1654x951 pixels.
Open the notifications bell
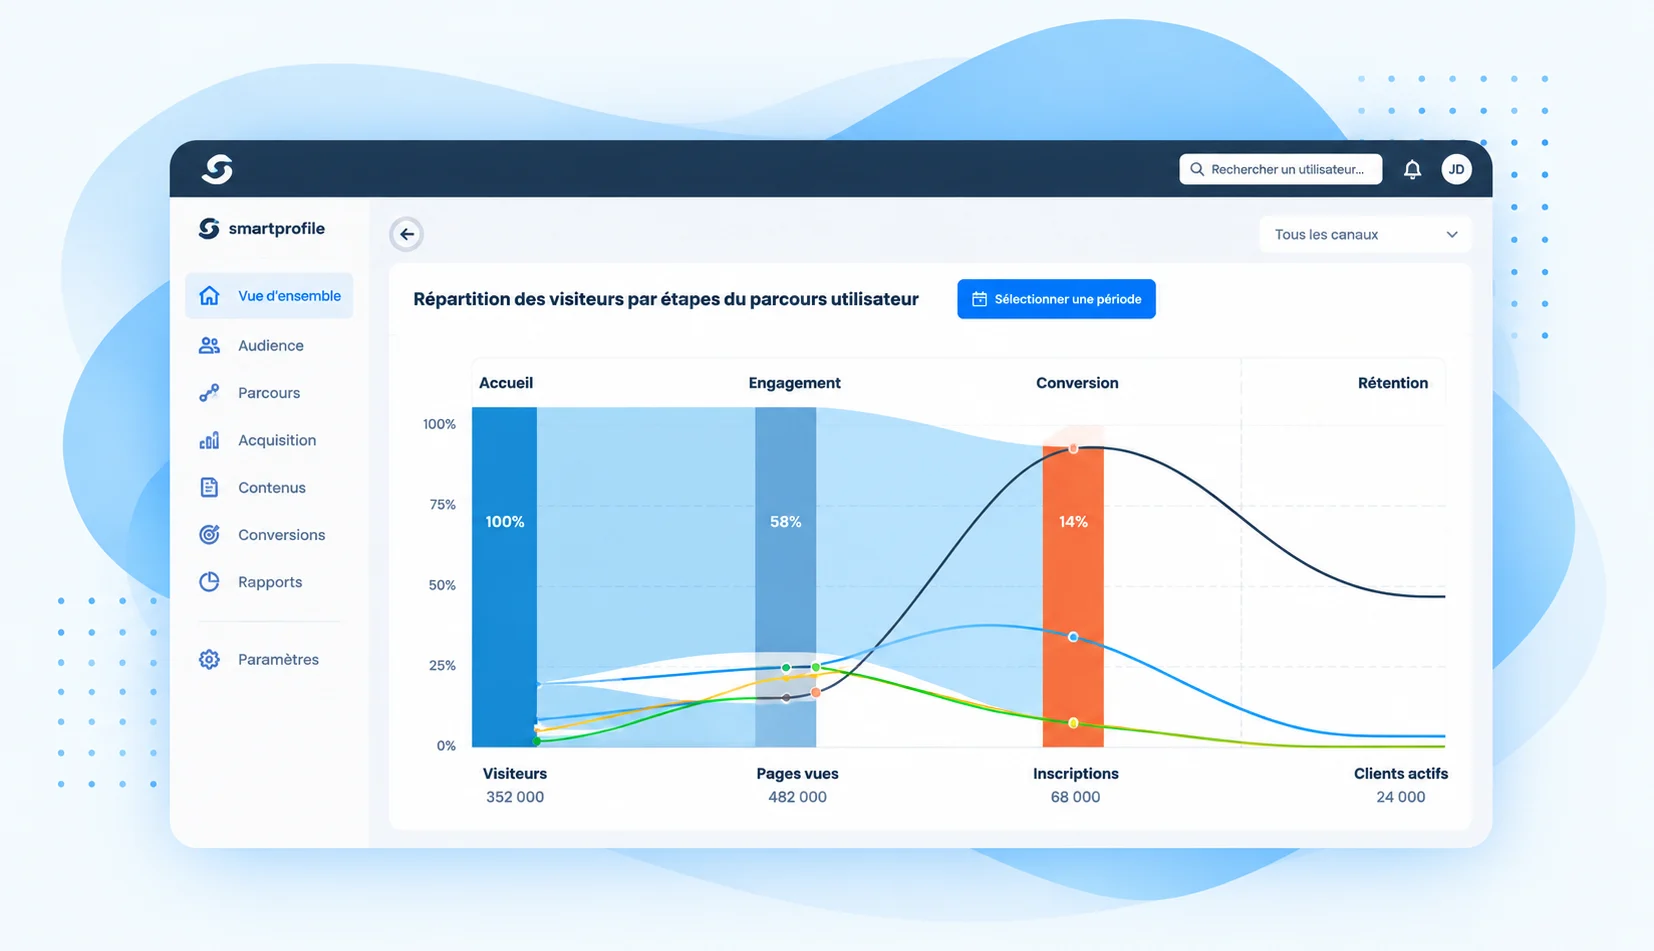tap(1412, 169)
